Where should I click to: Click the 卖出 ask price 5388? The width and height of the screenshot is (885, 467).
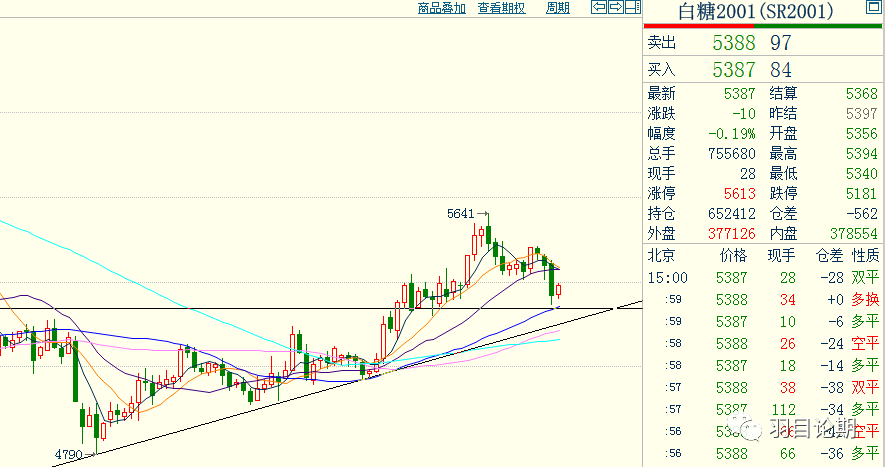coord(733,43)
